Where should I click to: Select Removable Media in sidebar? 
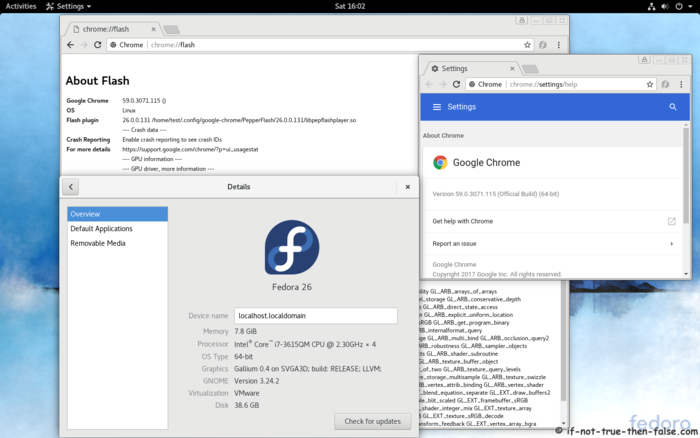(117, 243)
